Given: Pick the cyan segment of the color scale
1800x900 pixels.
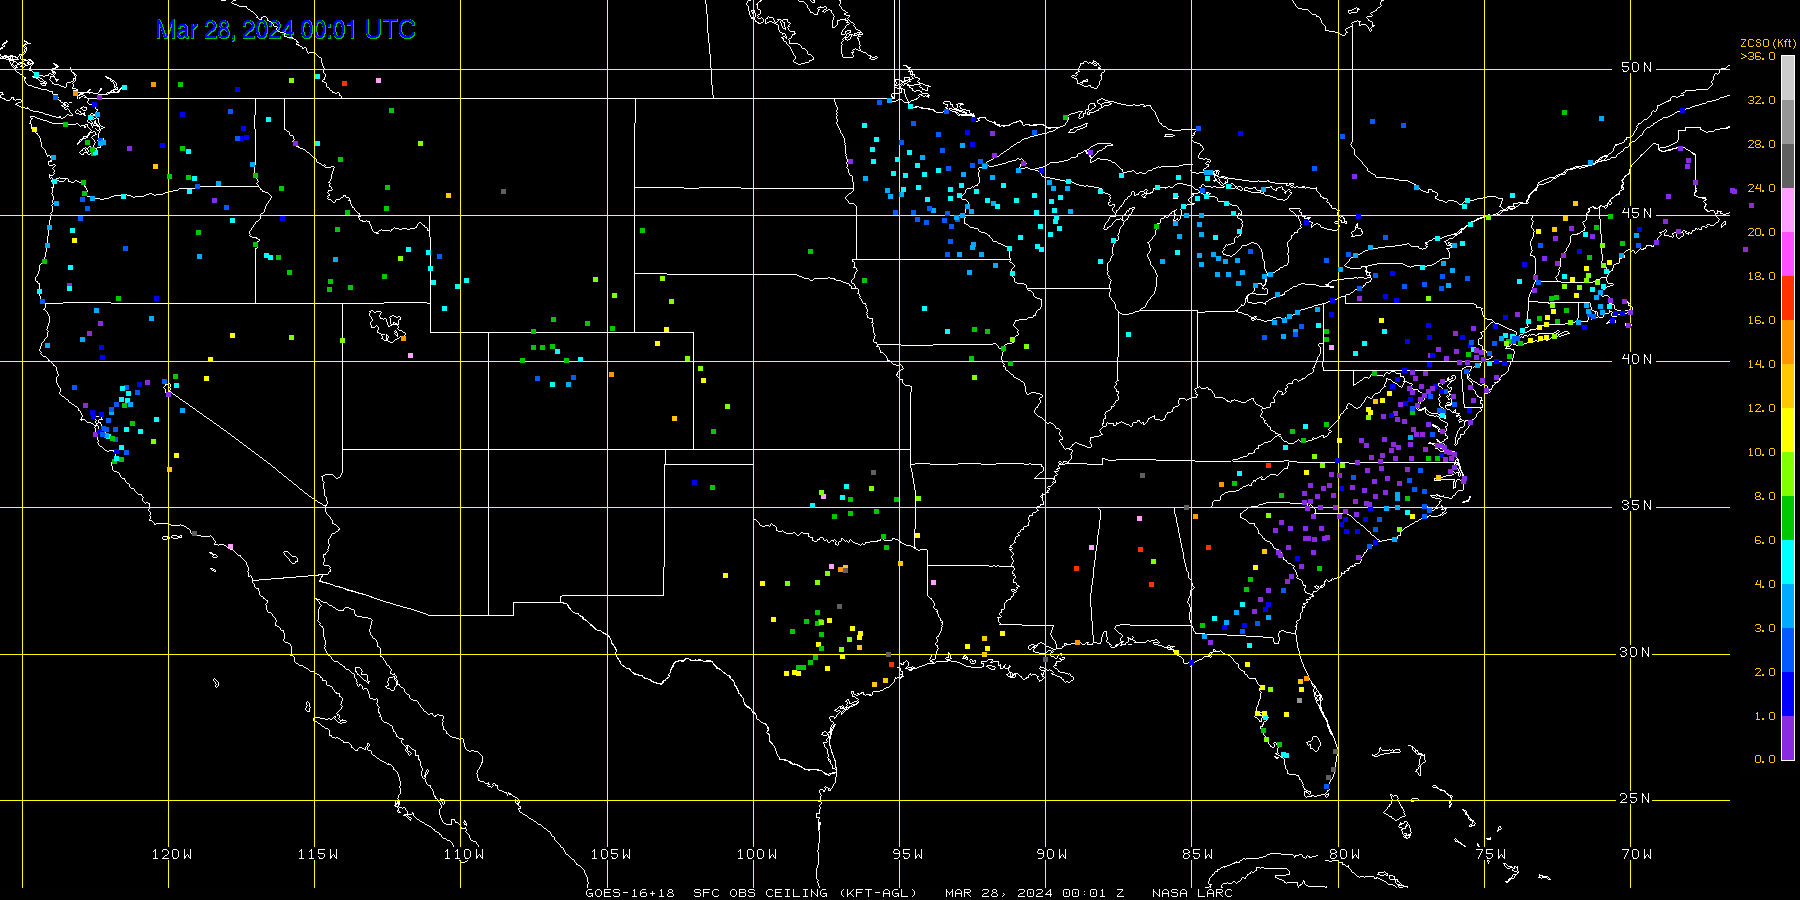Looking at the screenshot, I should point(1788,562).
